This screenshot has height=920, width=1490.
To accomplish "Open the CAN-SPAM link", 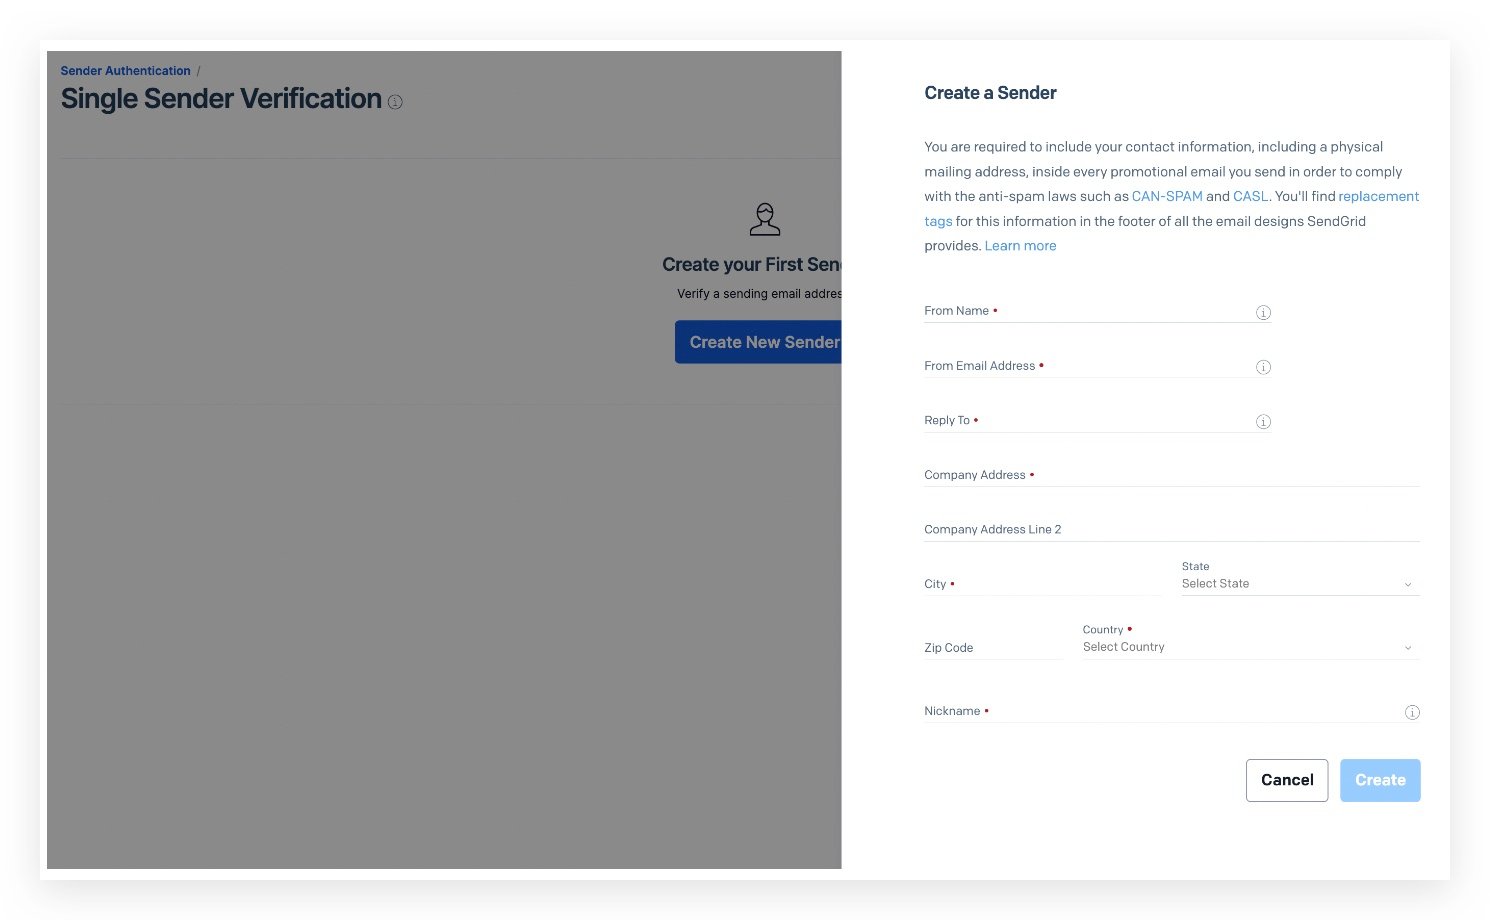I will tap(1167, 196).
